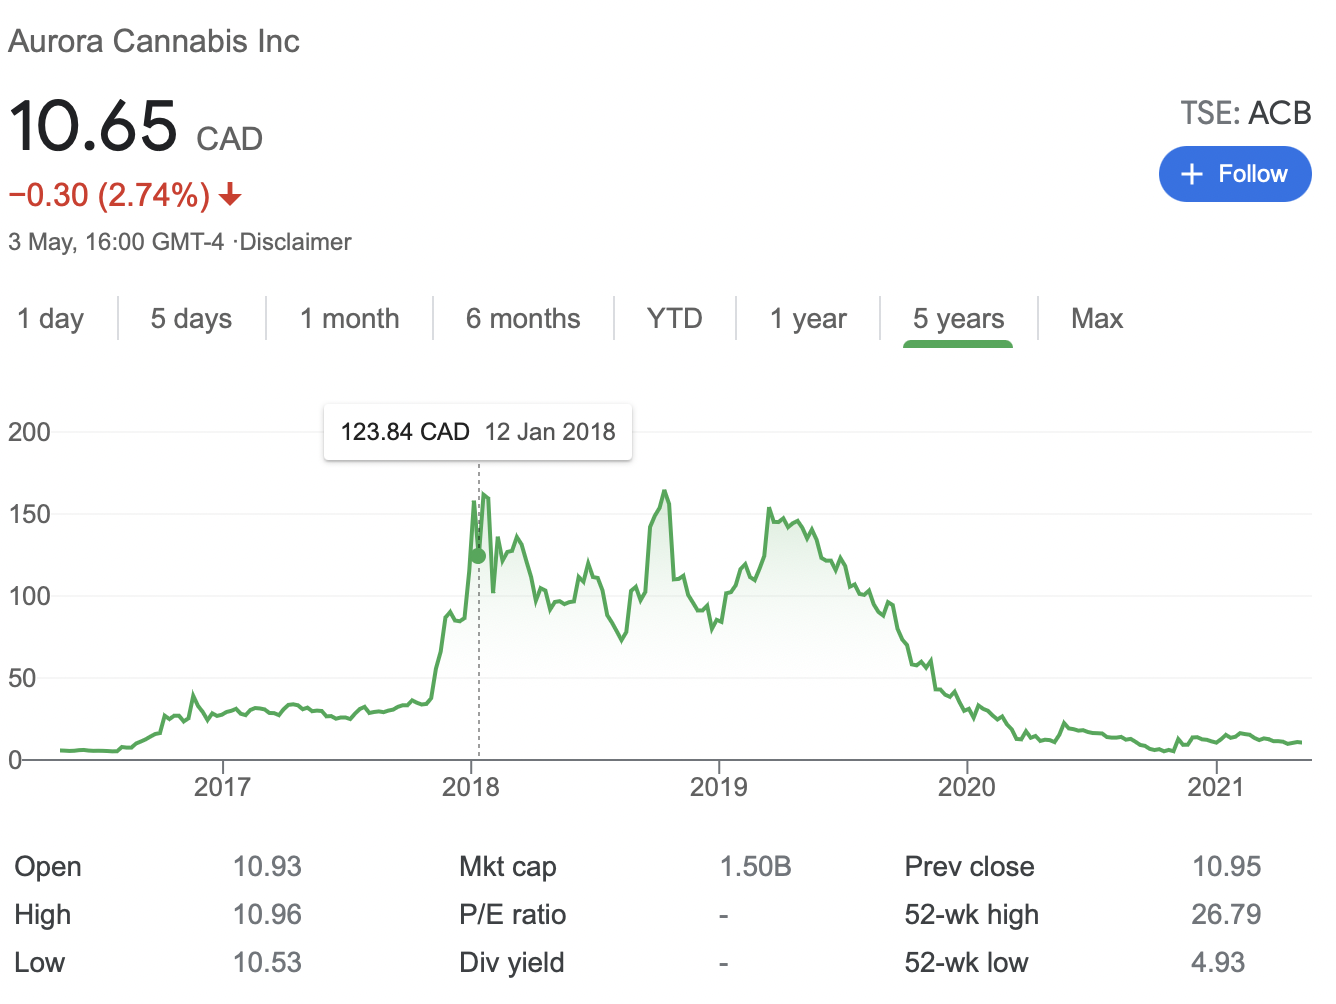Click the Aurora Cannabis Inc title
1336x1004 pixels.
(x=154, y=41)
